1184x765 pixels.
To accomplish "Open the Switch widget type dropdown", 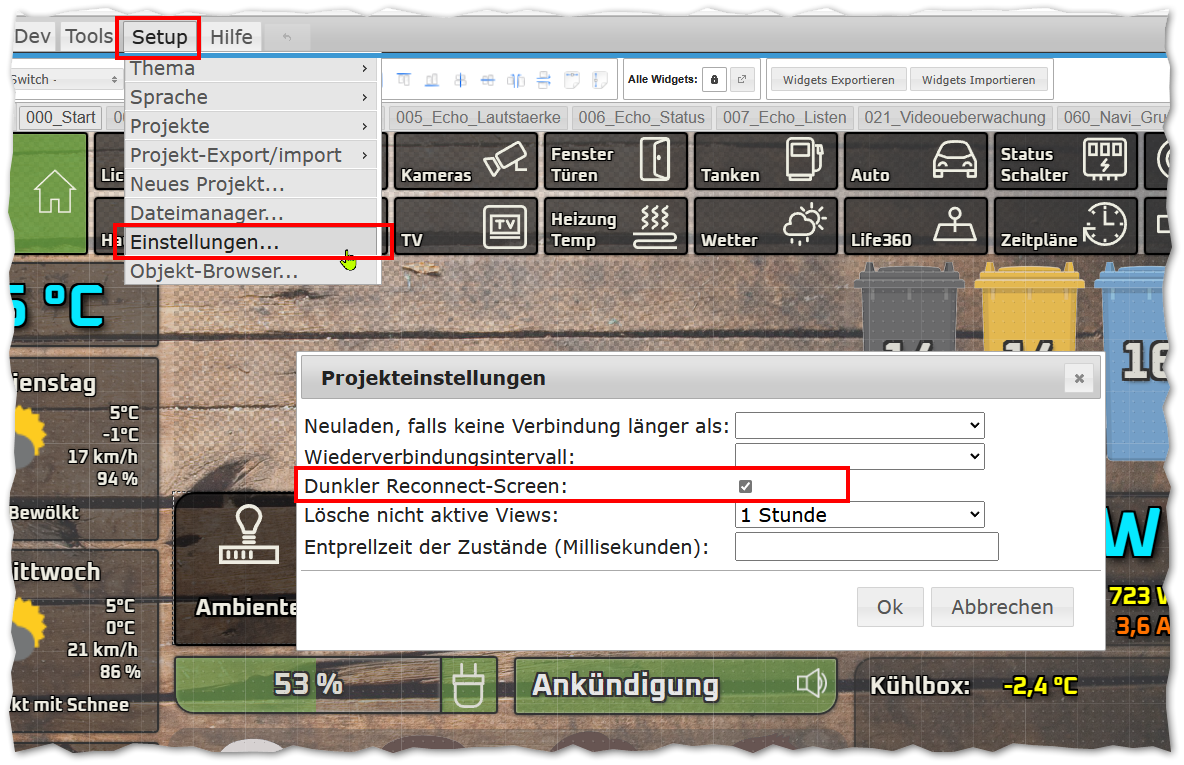I will [65, 79].
